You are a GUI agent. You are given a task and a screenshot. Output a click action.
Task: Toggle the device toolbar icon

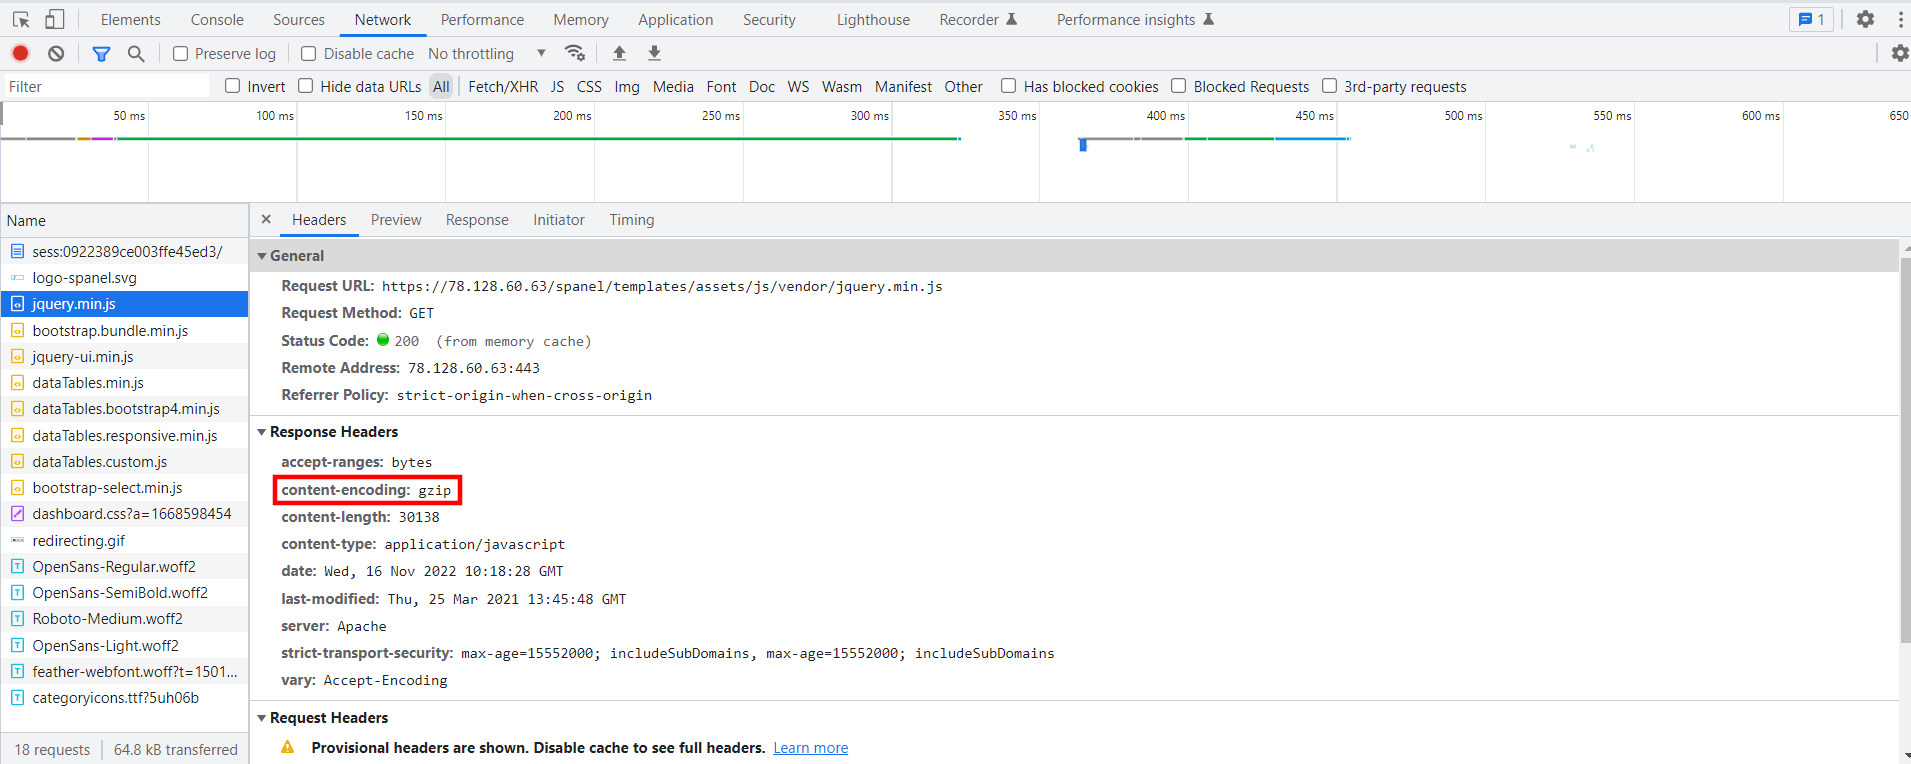(55, 19)
